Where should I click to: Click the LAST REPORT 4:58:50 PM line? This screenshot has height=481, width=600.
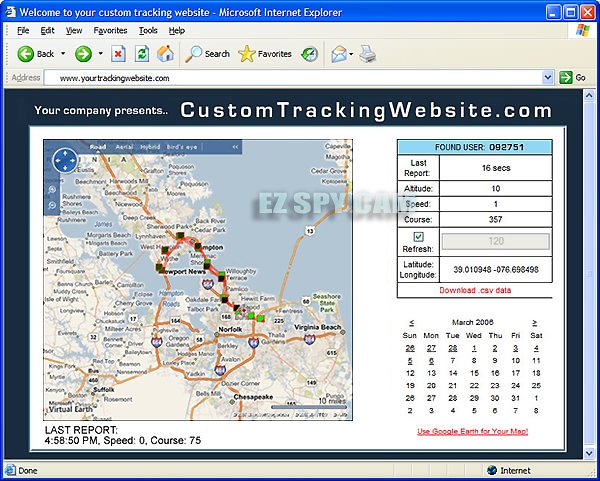[x=123, y=441]
